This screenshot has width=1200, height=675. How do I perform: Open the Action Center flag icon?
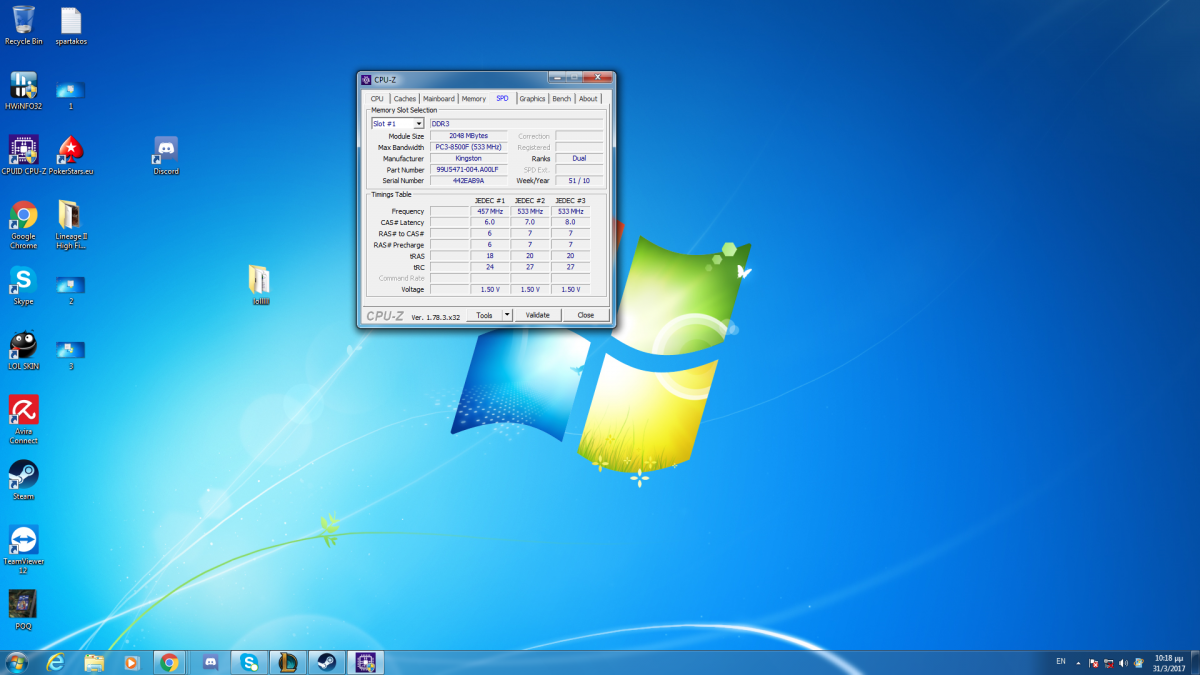pos(1093,662)
